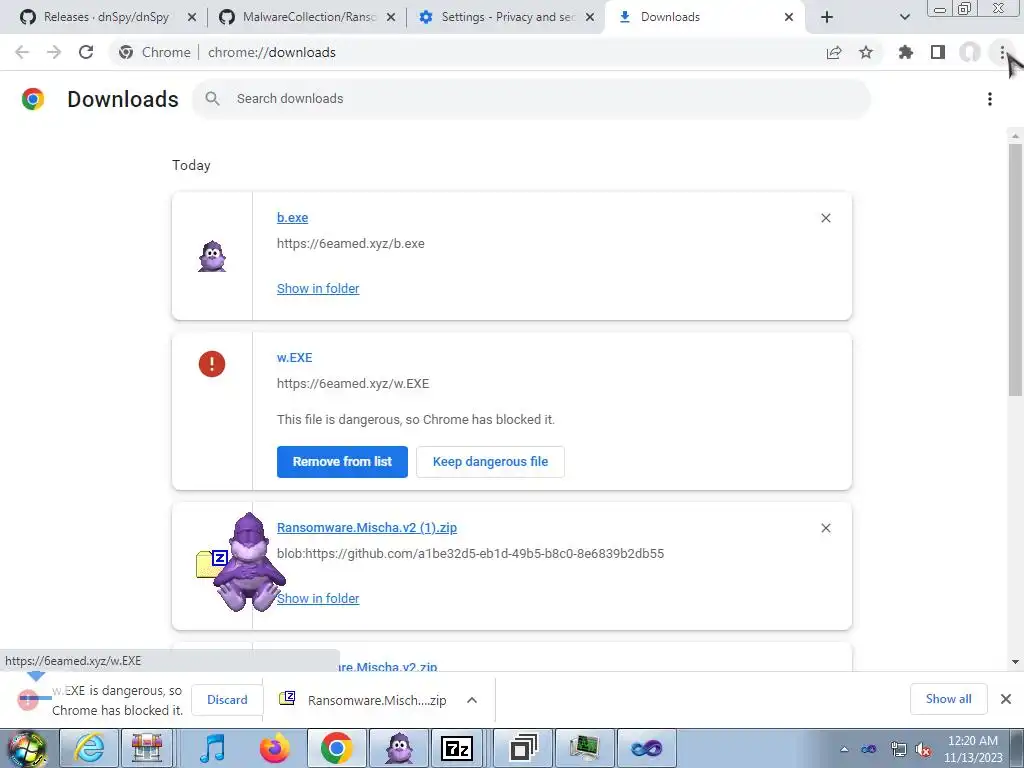Open 7-Zip taskbar icon
The width and height of the screenshot is (1024, 768).
pyautogui.click(x=457, y=748)
